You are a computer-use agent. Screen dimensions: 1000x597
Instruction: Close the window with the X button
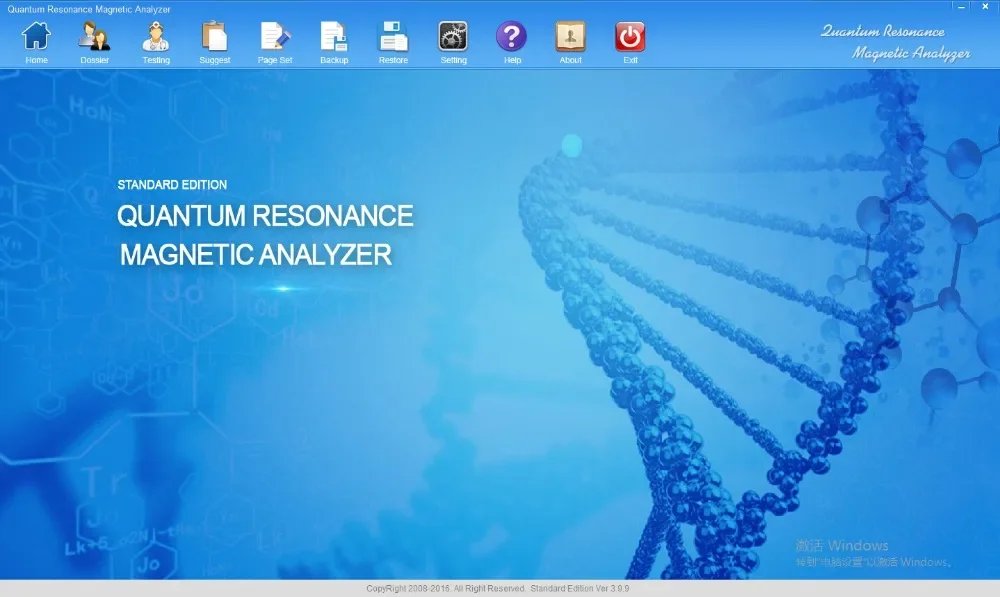tap(987, 6)
